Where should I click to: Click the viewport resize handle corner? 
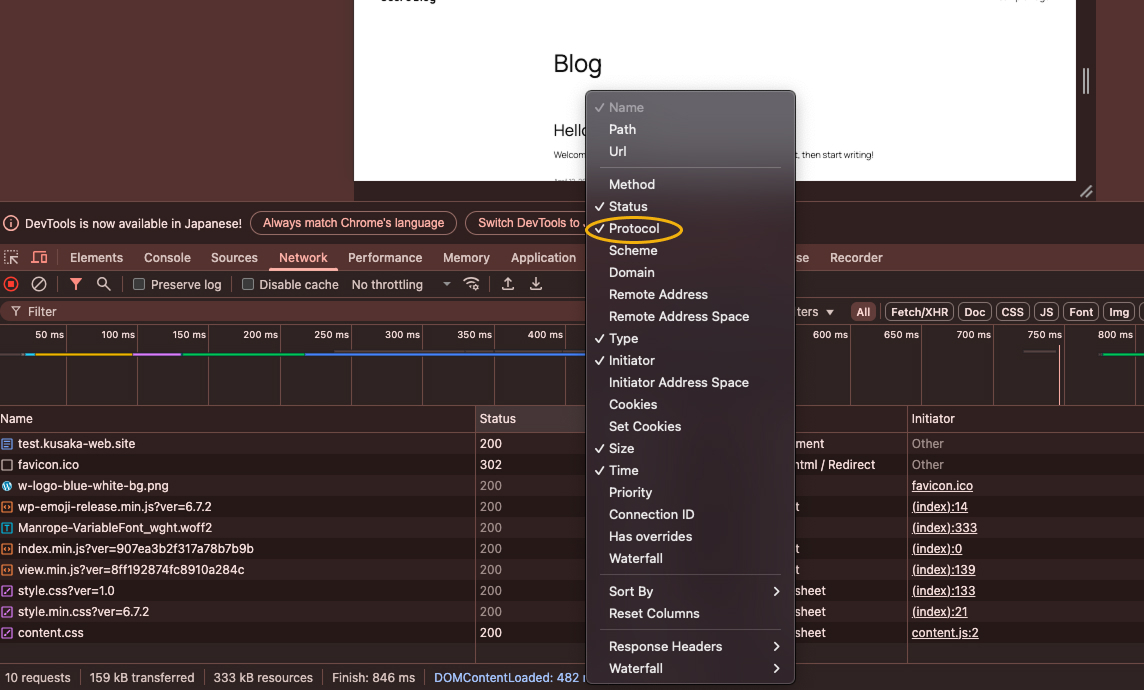[x=1086, y=191]
